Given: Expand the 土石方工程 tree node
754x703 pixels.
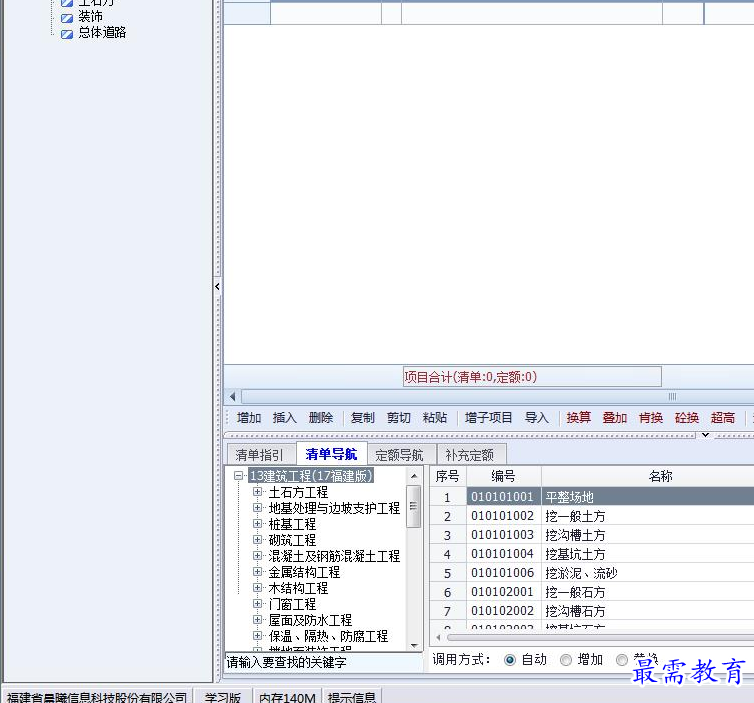Looking at the screenshot, I should pyautogui.click(x=258, y=491).
